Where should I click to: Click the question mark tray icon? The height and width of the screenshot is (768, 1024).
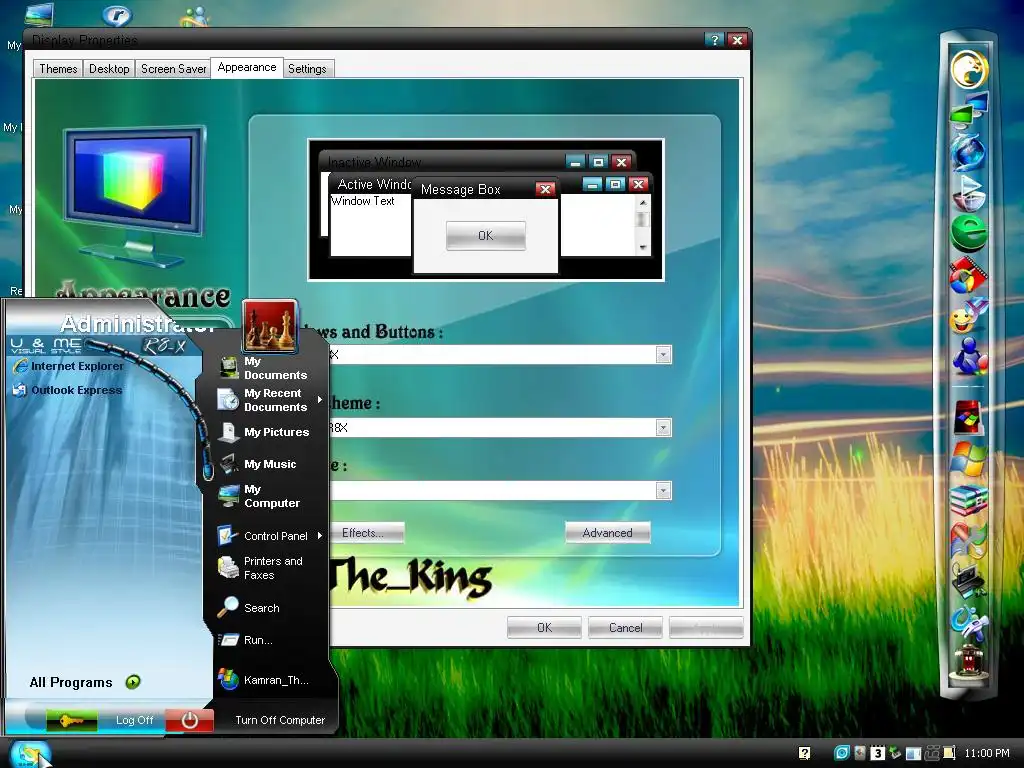click(x=805, y=753)
